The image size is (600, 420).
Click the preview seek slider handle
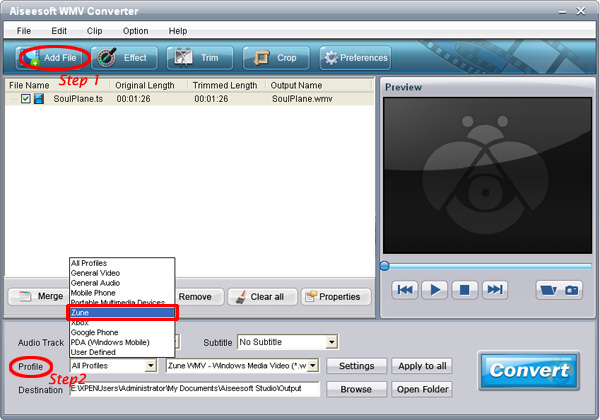pos(384,266)
